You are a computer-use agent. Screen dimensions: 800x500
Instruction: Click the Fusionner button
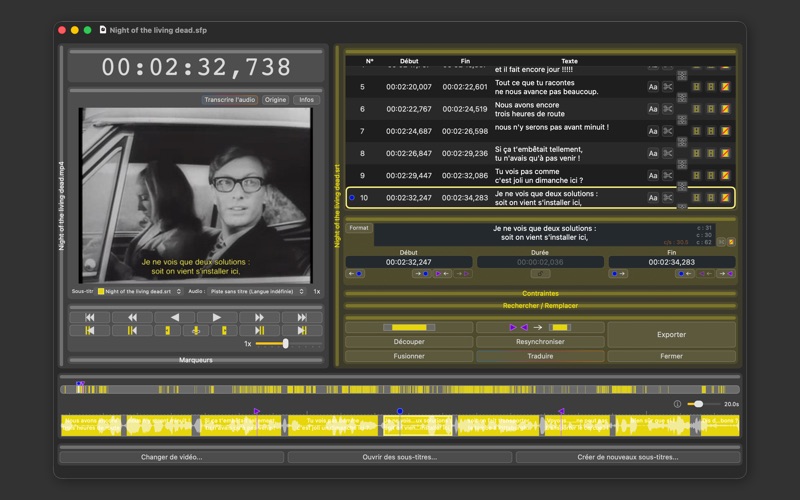[409, 356]
